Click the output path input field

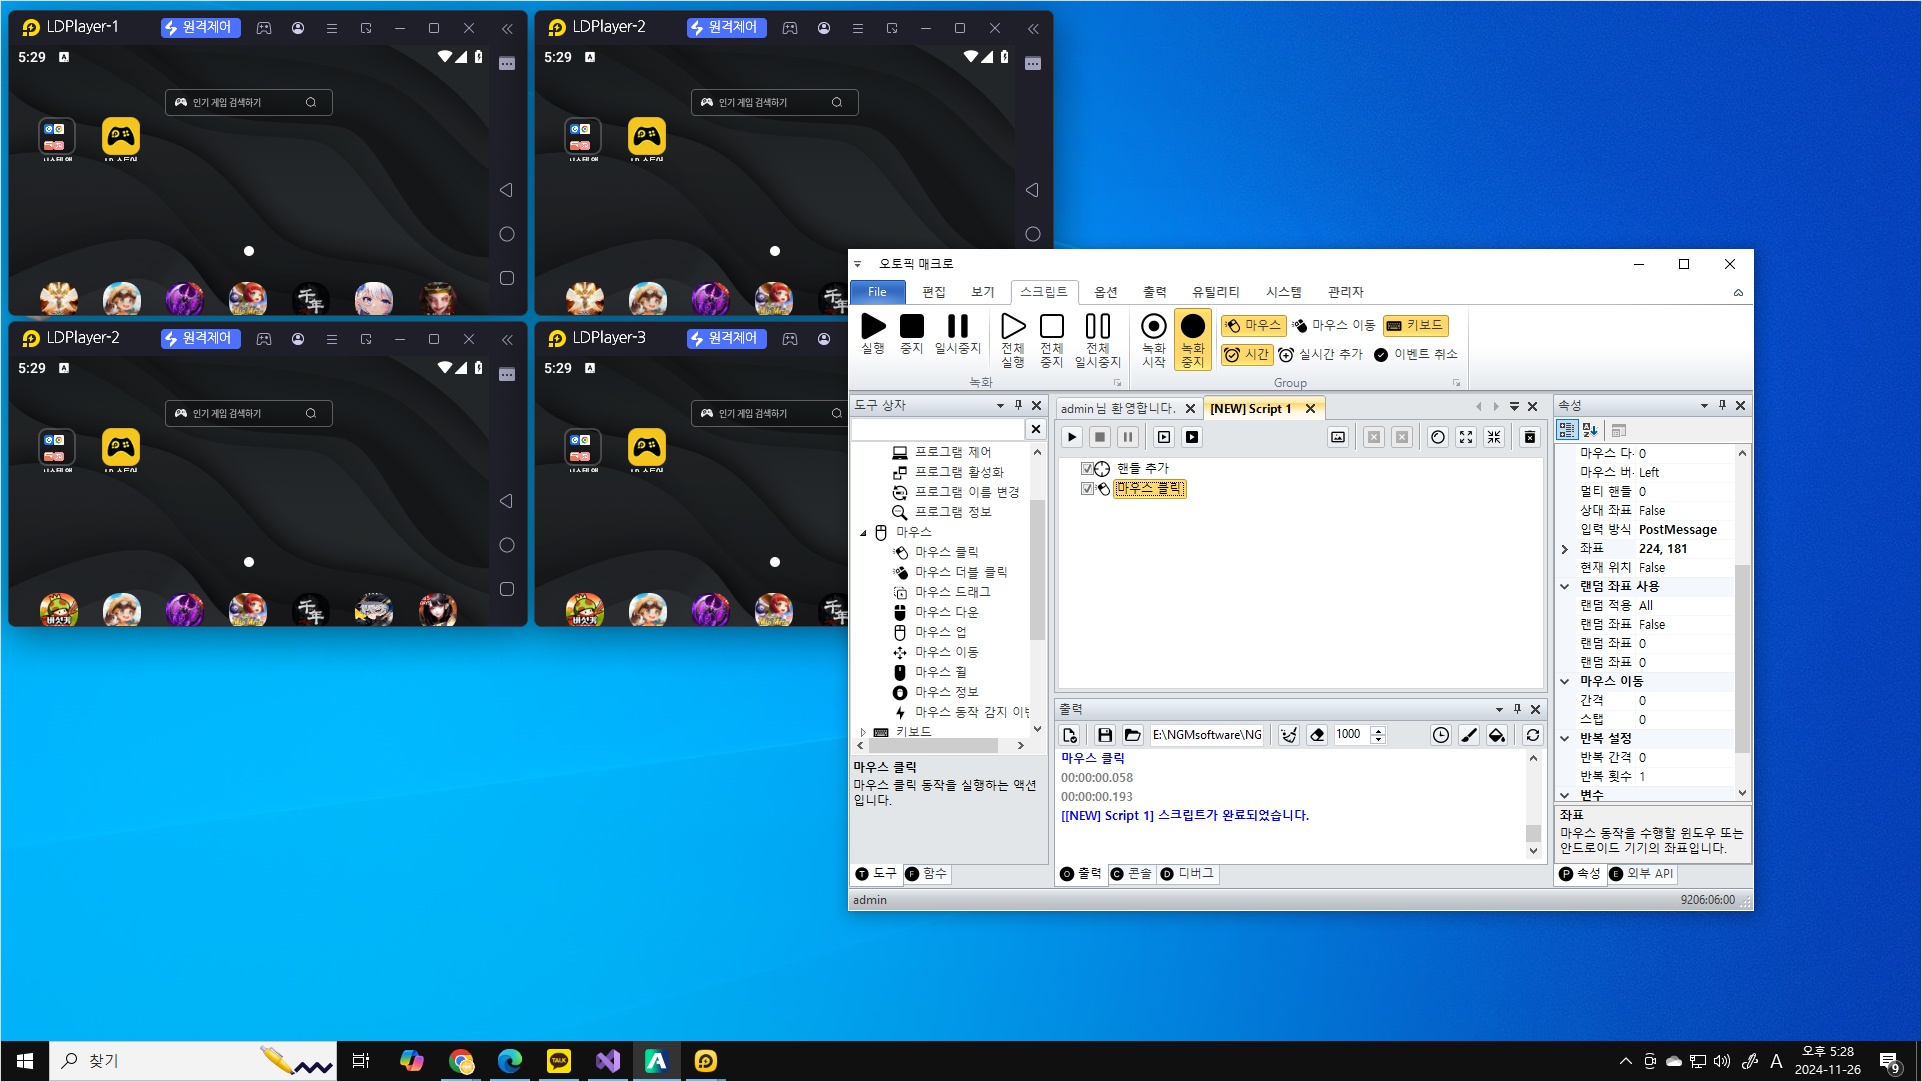[1207, 735]
